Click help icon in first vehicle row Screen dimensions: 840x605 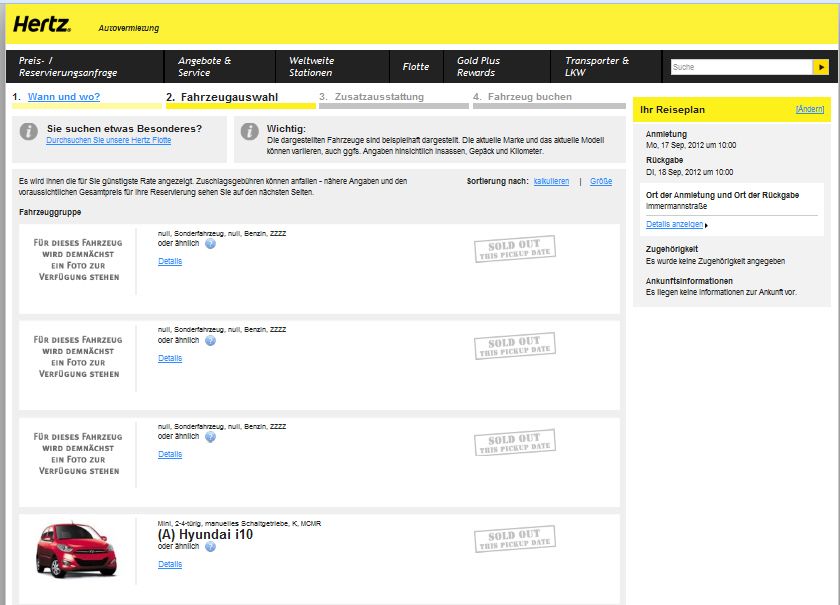[x=210, y=243]
